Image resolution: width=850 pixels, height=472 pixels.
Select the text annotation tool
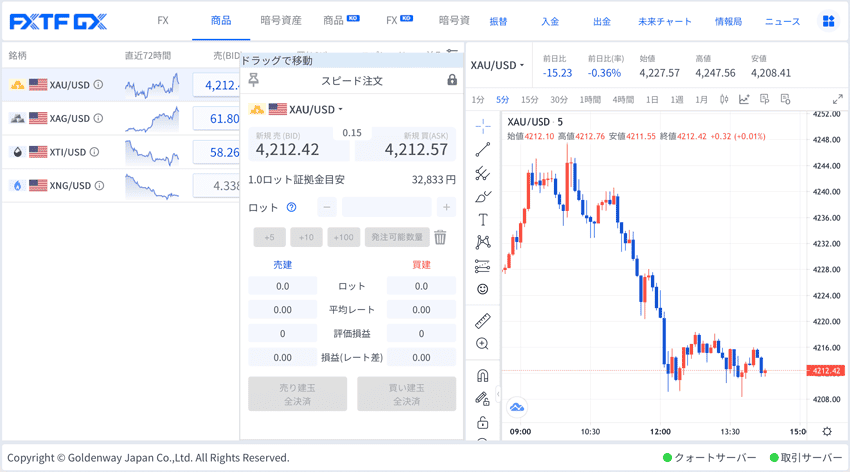coord(483,219)
